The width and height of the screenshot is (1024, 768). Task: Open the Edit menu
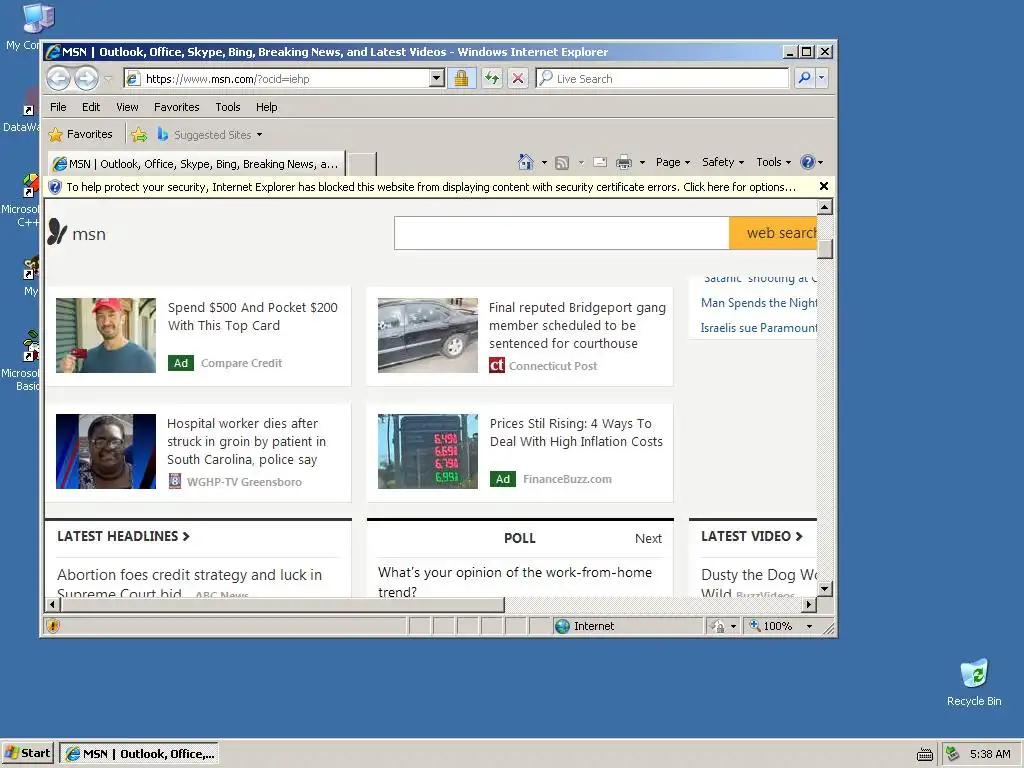pyautogui.click(x=91, y=107)
